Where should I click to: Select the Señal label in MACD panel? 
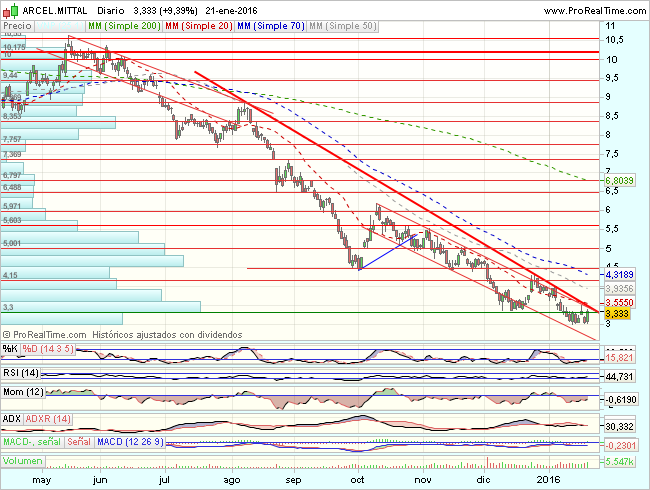click(x=79, y=442)
